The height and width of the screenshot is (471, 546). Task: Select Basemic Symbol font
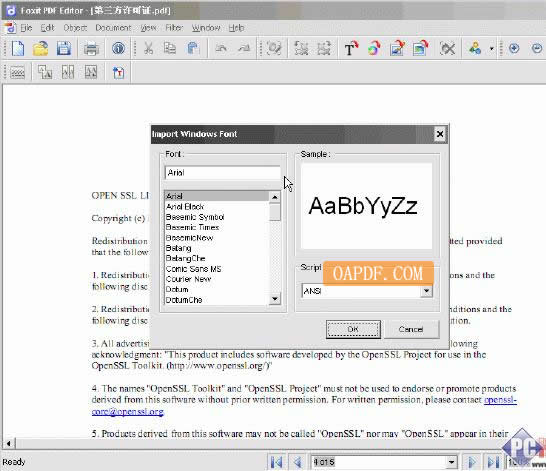(217, 217)
